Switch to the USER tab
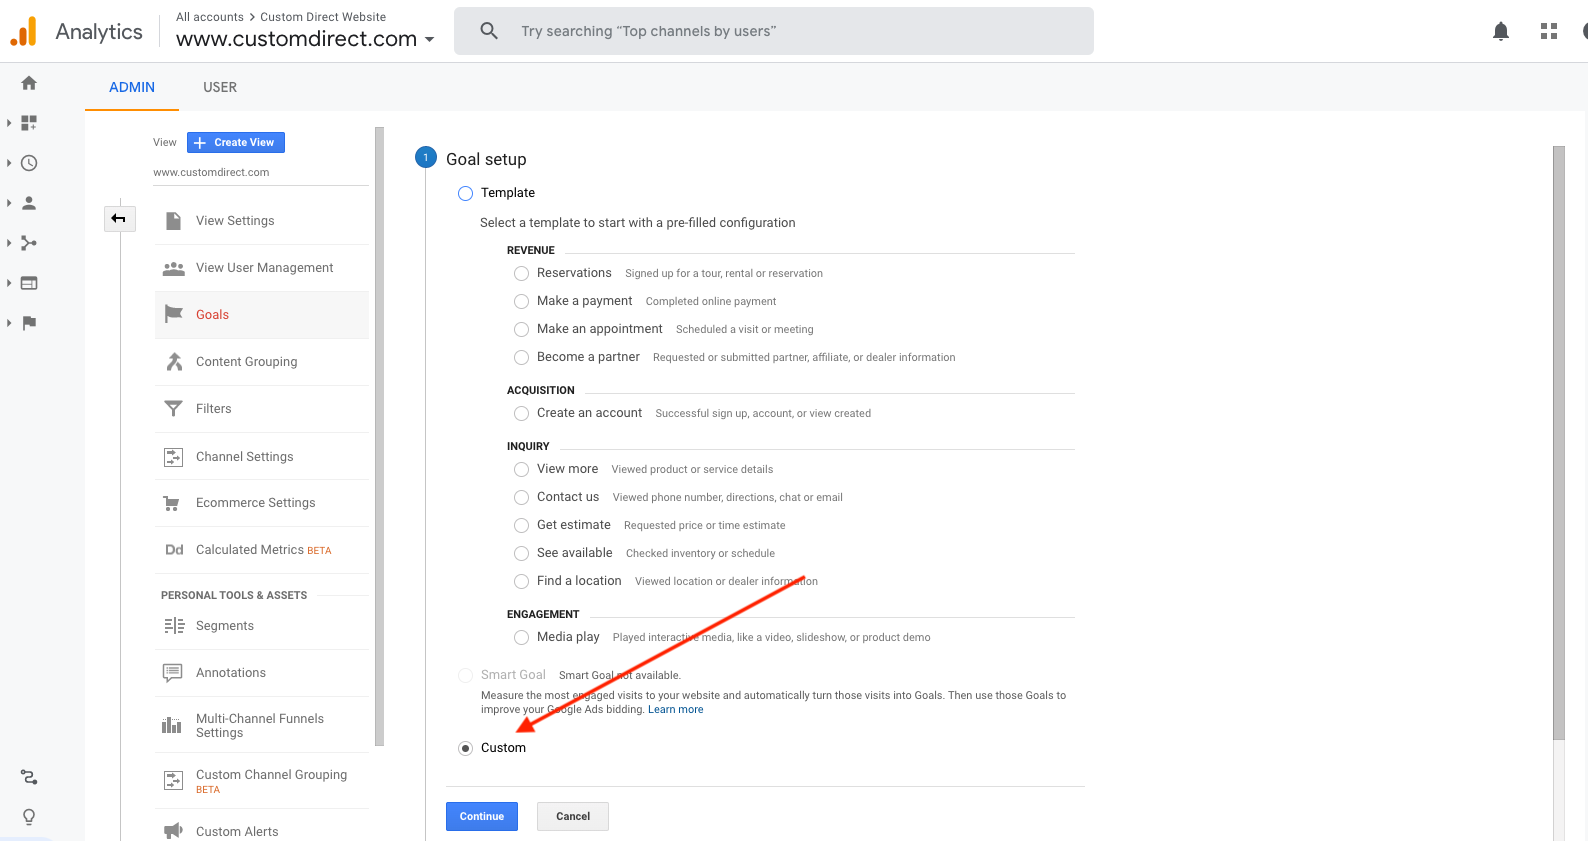Screen dimensions: 1588x841 click(220, 87)
